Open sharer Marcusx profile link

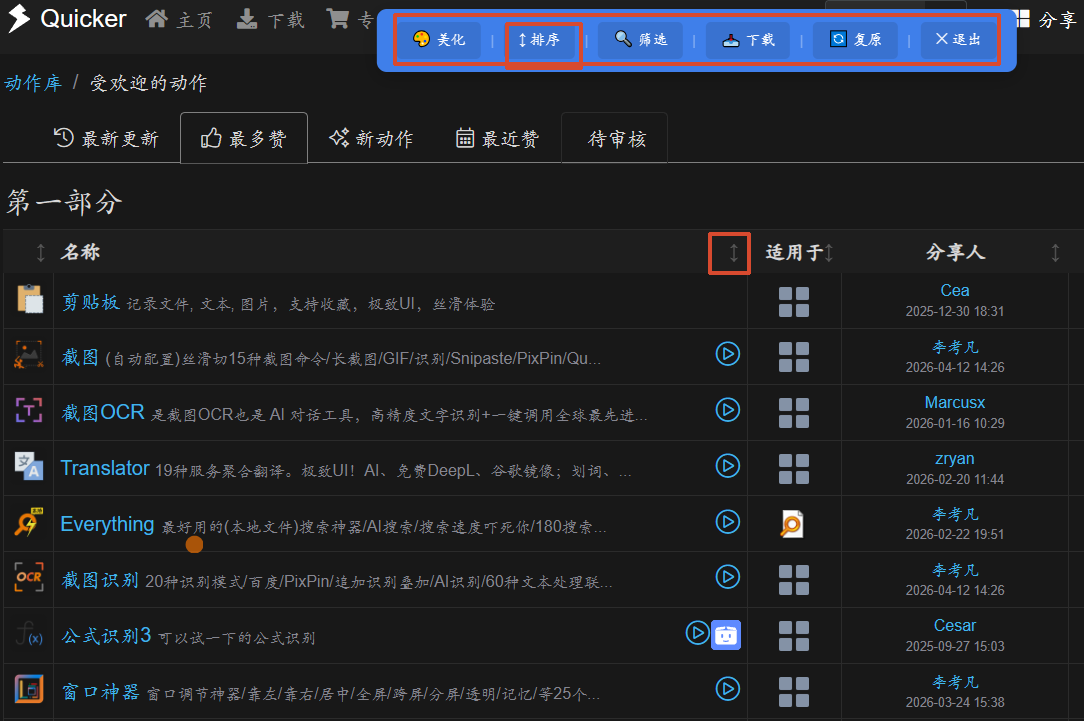(955, 402)
